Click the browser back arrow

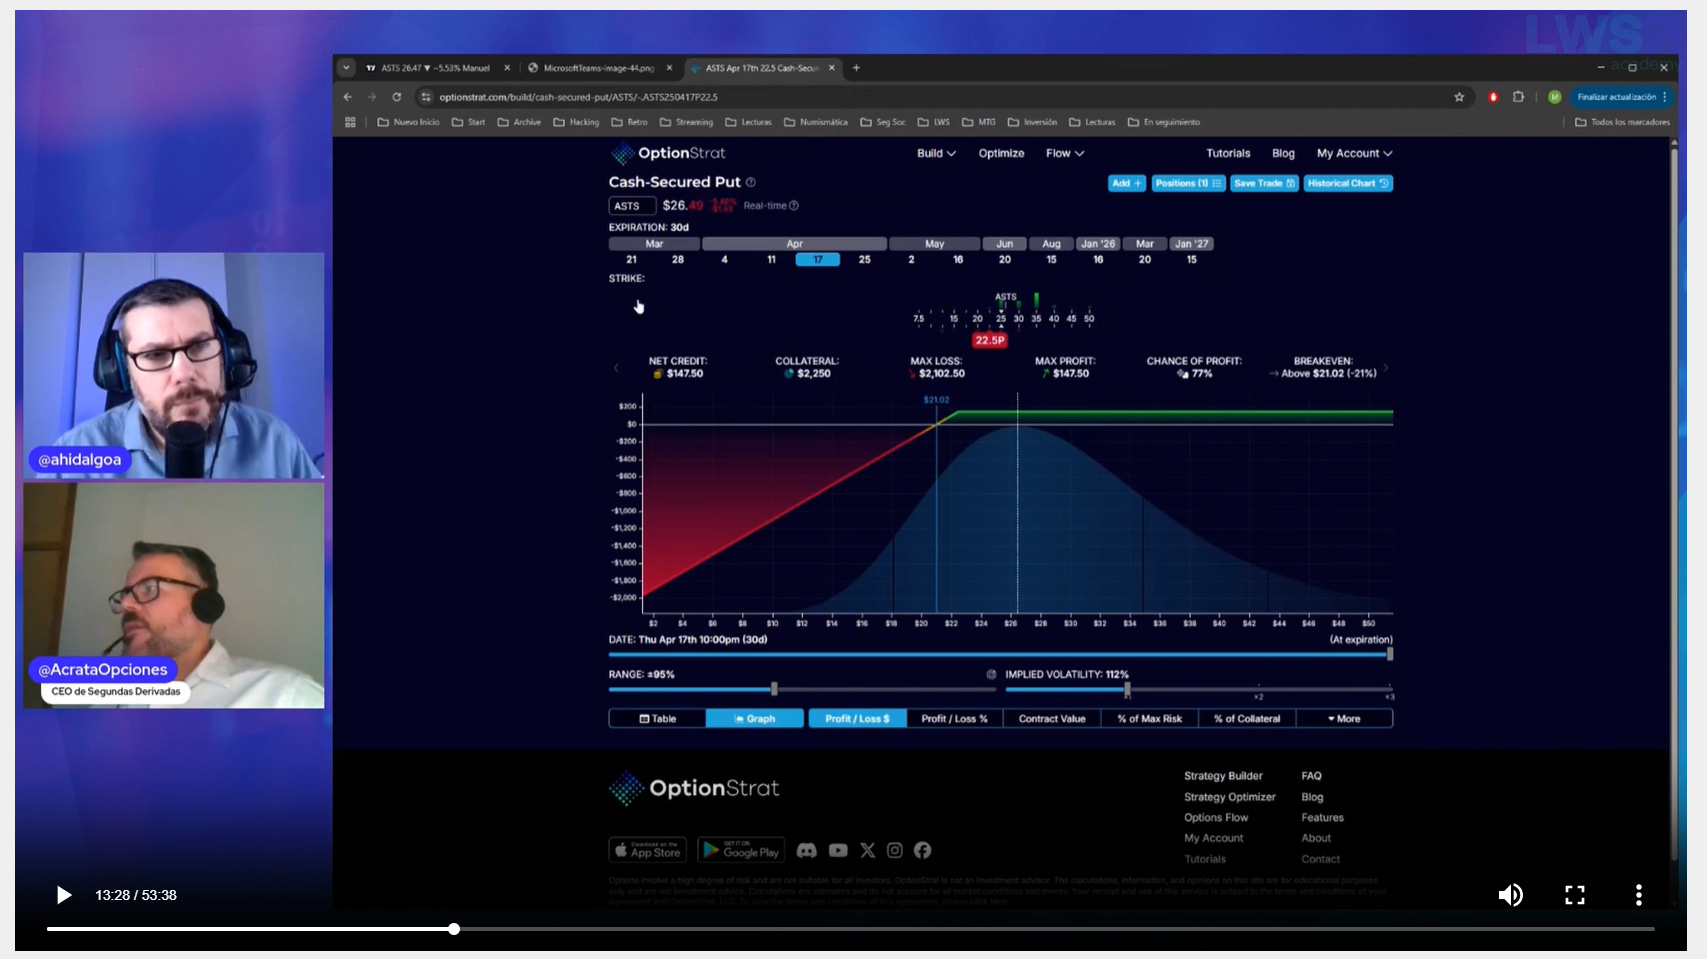point(347,97)
